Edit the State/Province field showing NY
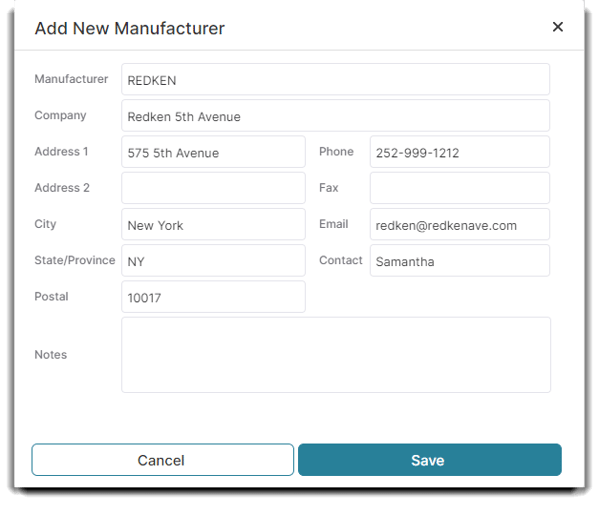The width and height of the screenshot is (599, 516). 213,260
